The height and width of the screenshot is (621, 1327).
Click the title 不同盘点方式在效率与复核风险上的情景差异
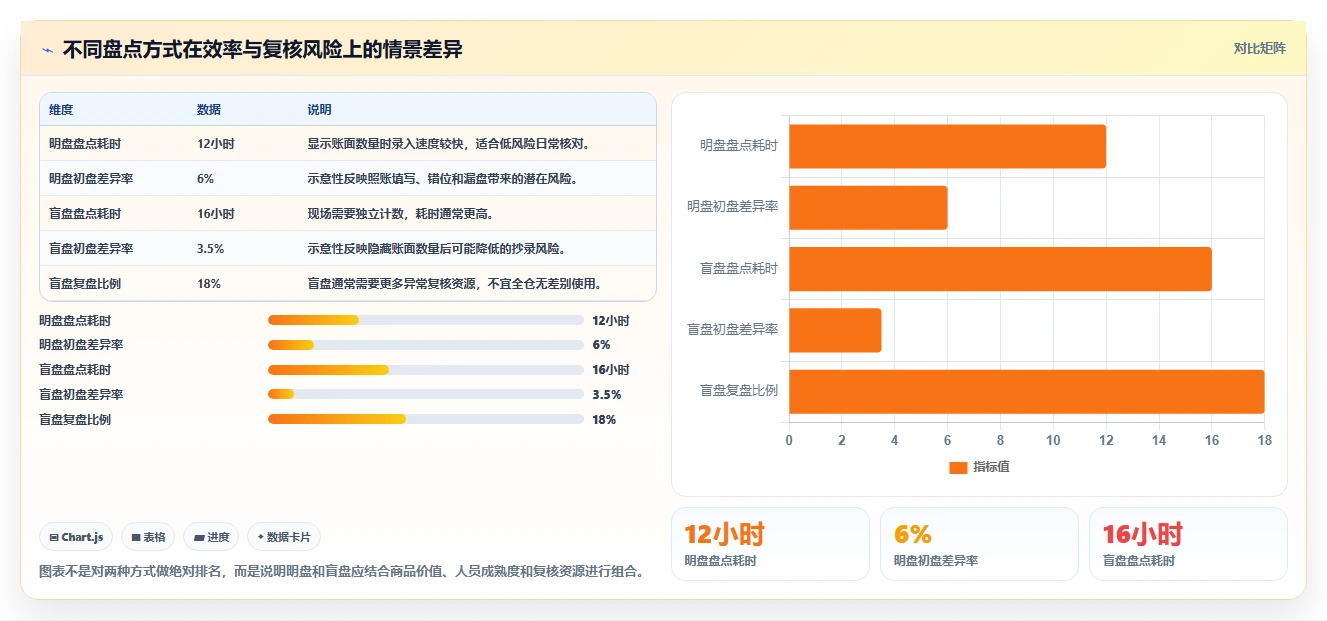263,50
